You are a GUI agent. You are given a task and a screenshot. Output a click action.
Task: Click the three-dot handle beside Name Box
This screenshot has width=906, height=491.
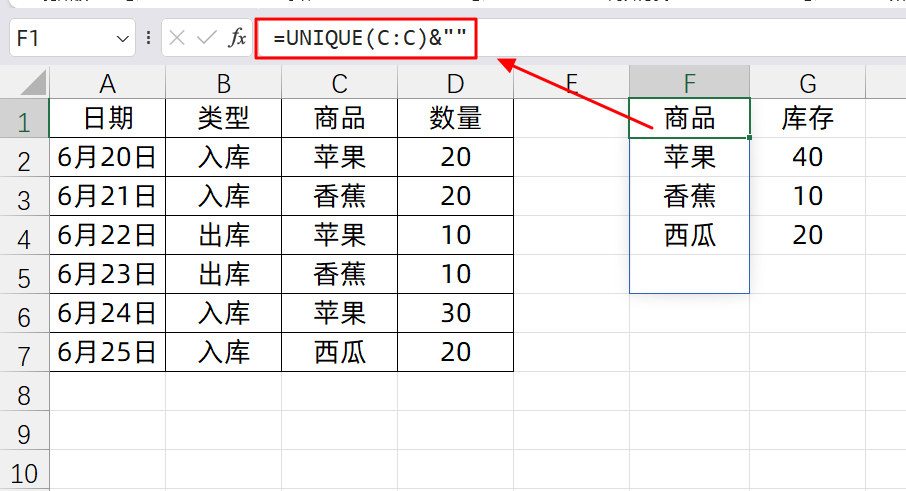(x=148, y=38)
